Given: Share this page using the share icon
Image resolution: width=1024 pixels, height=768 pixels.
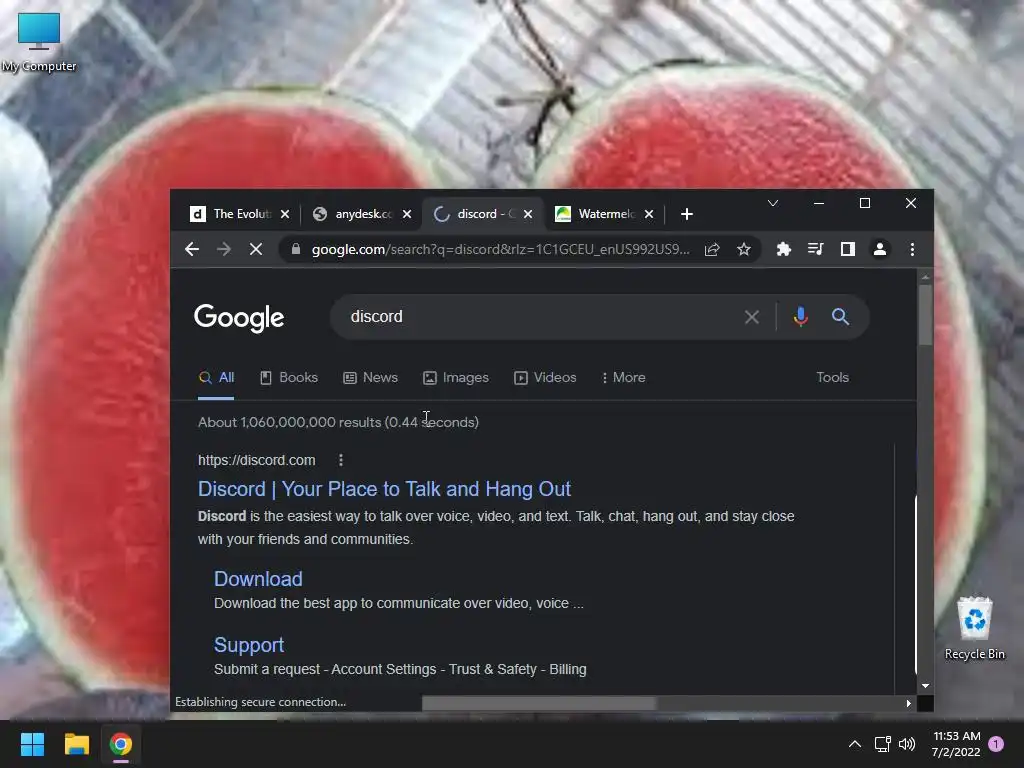Looking at the screenshot, I should tap(712, 249).
